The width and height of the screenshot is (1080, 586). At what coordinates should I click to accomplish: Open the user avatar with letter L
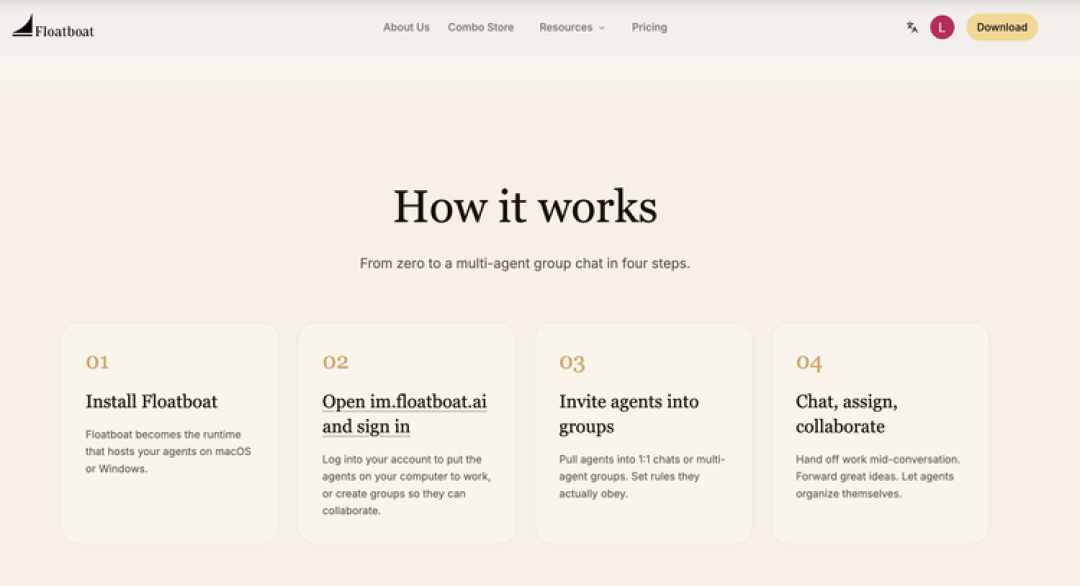942,28
